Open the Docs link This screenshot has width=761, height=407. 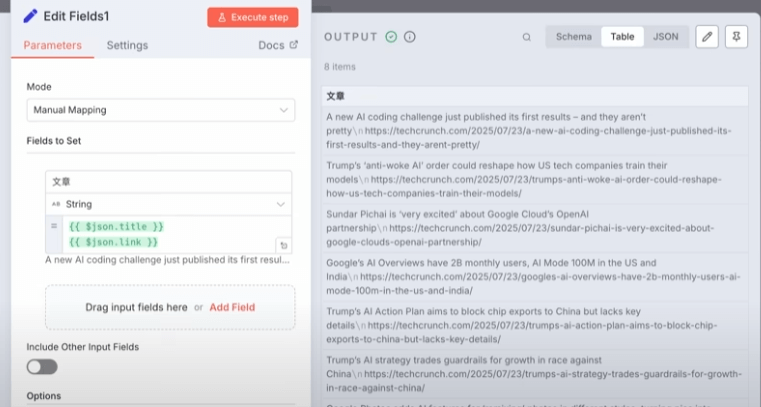278,45
